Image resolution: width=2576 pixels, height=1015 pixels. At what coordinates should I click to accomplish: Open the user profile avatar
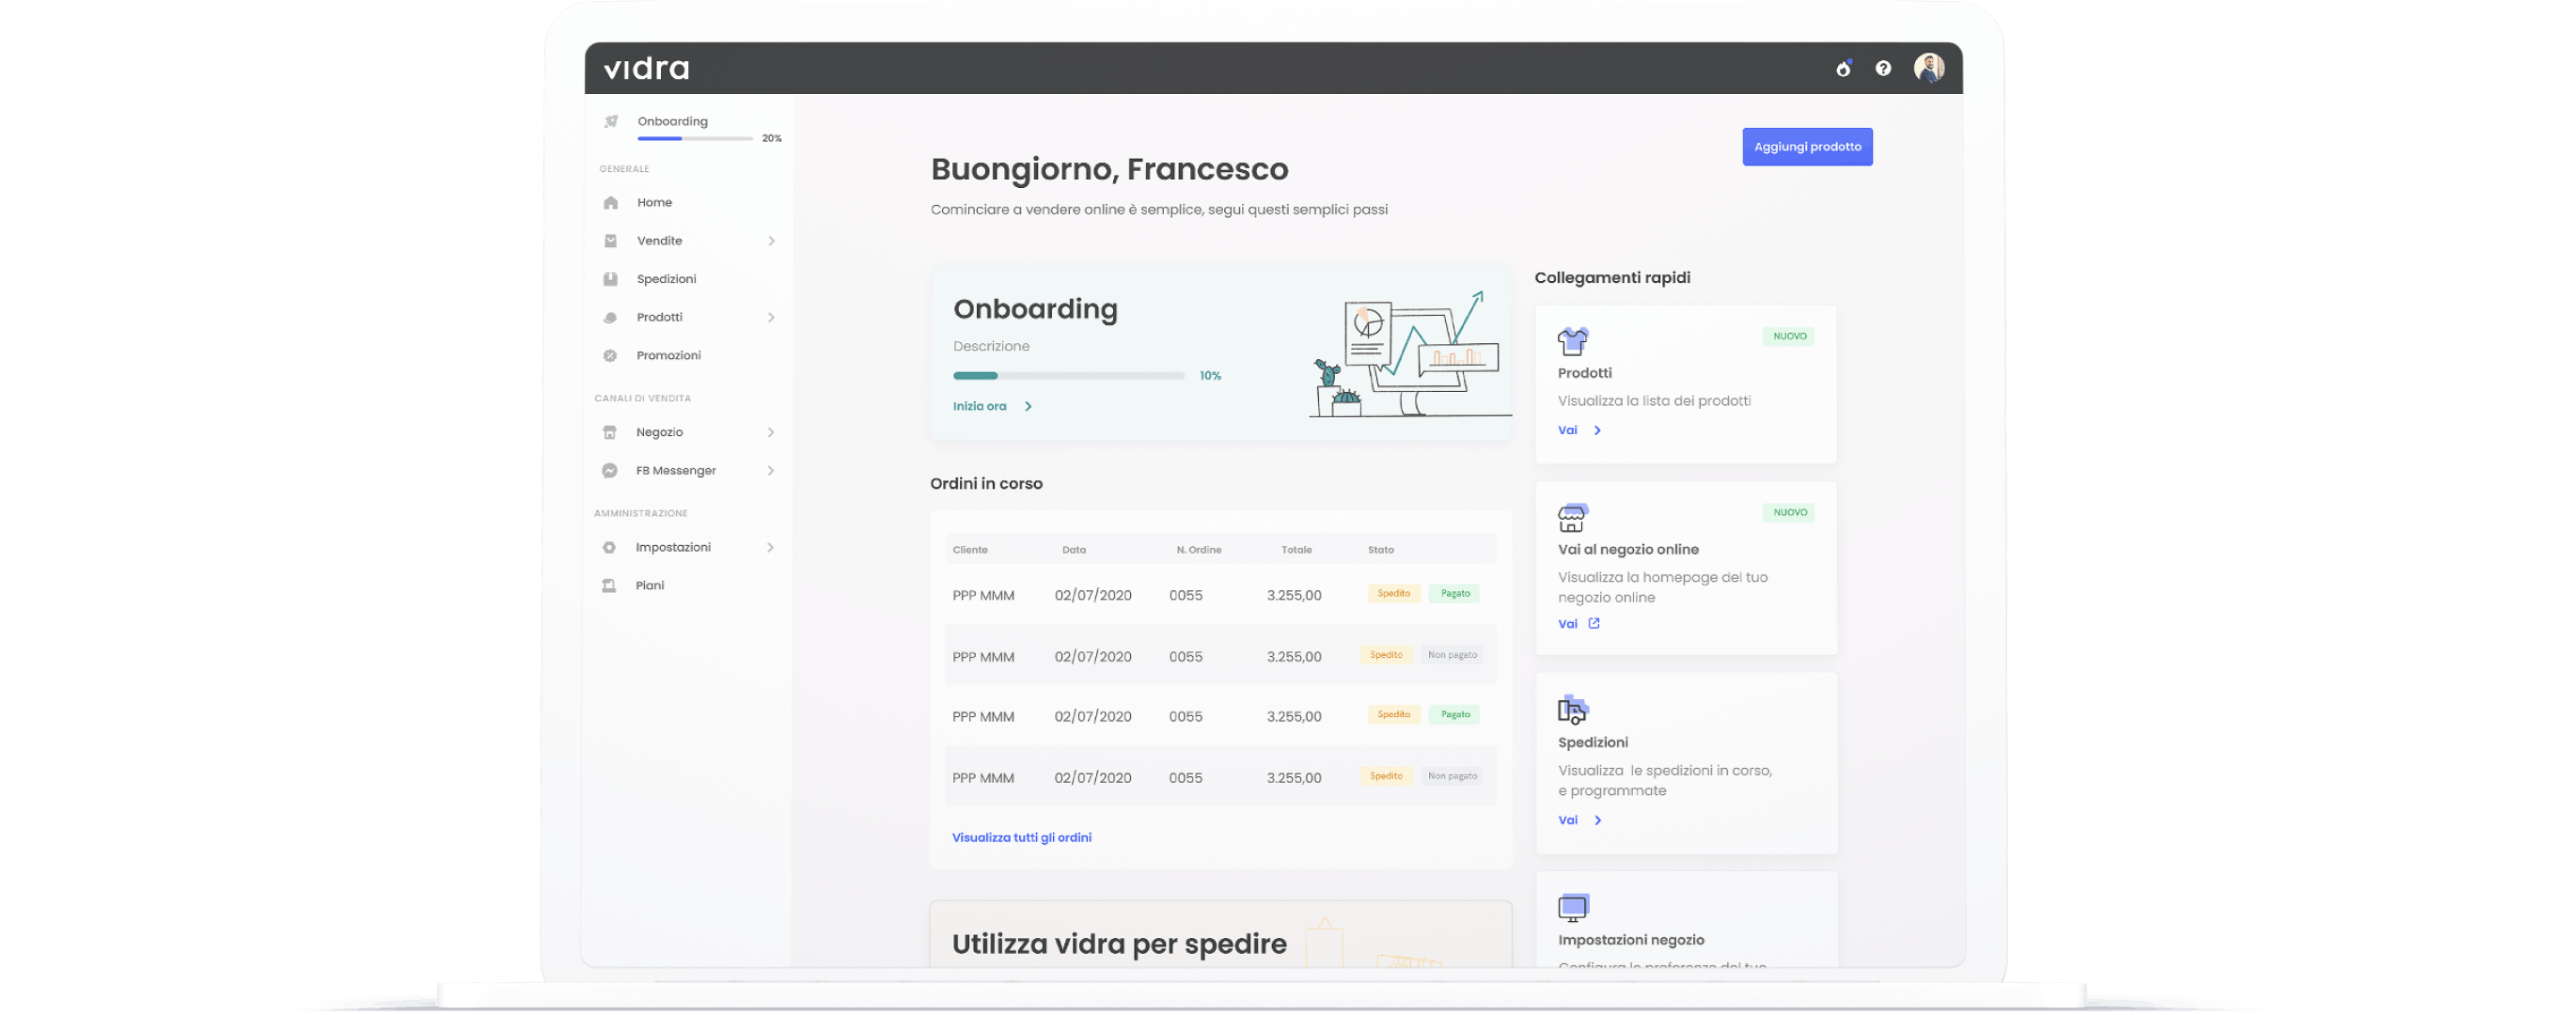coord(1928,68)
